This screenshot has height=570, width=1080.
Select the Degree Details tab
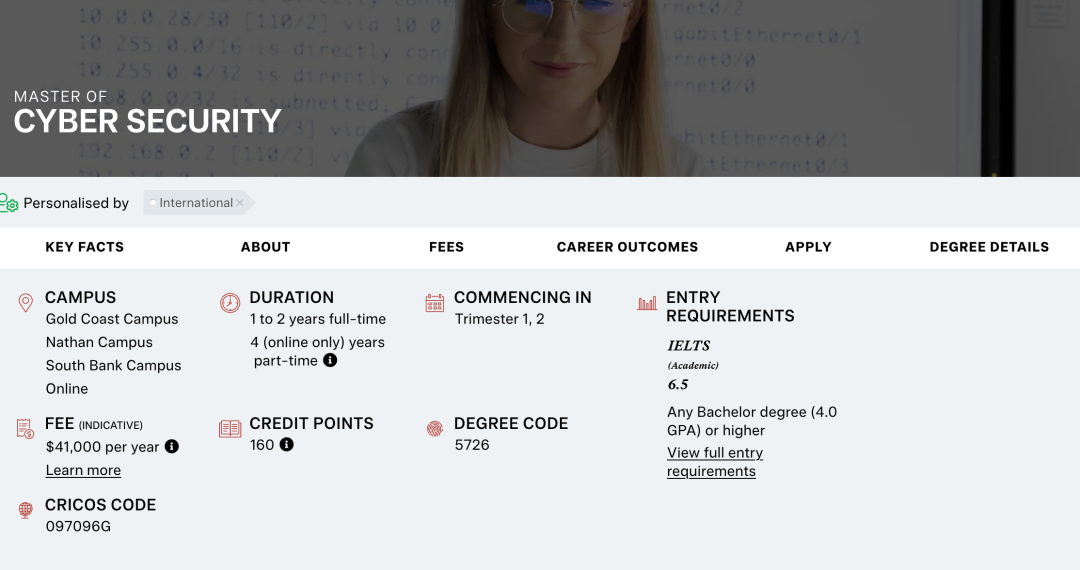(x=989, y=247)
